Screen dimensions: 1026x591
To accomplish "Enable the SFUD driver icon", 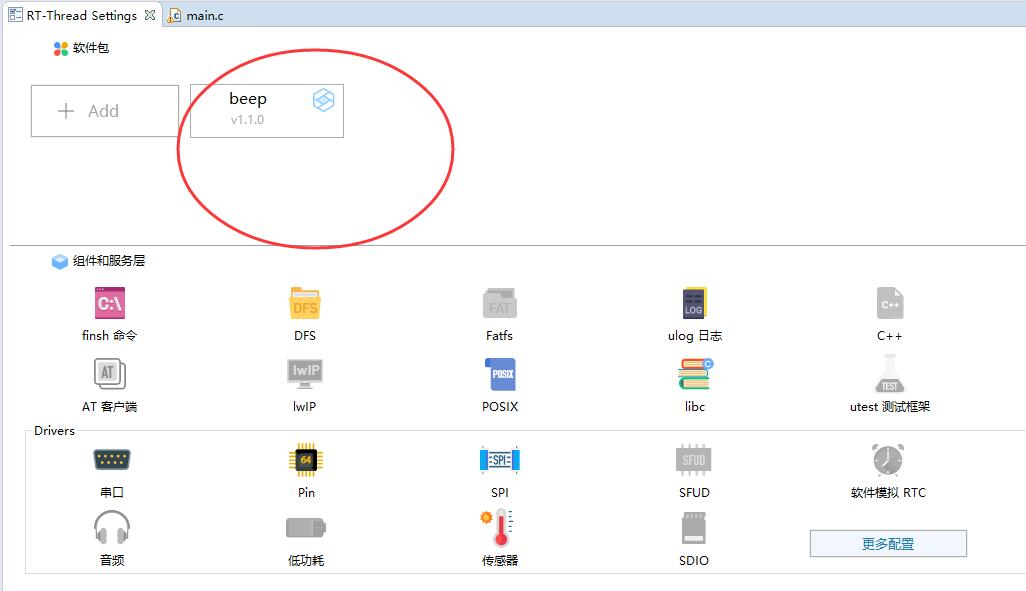I will tap(694, 459).
